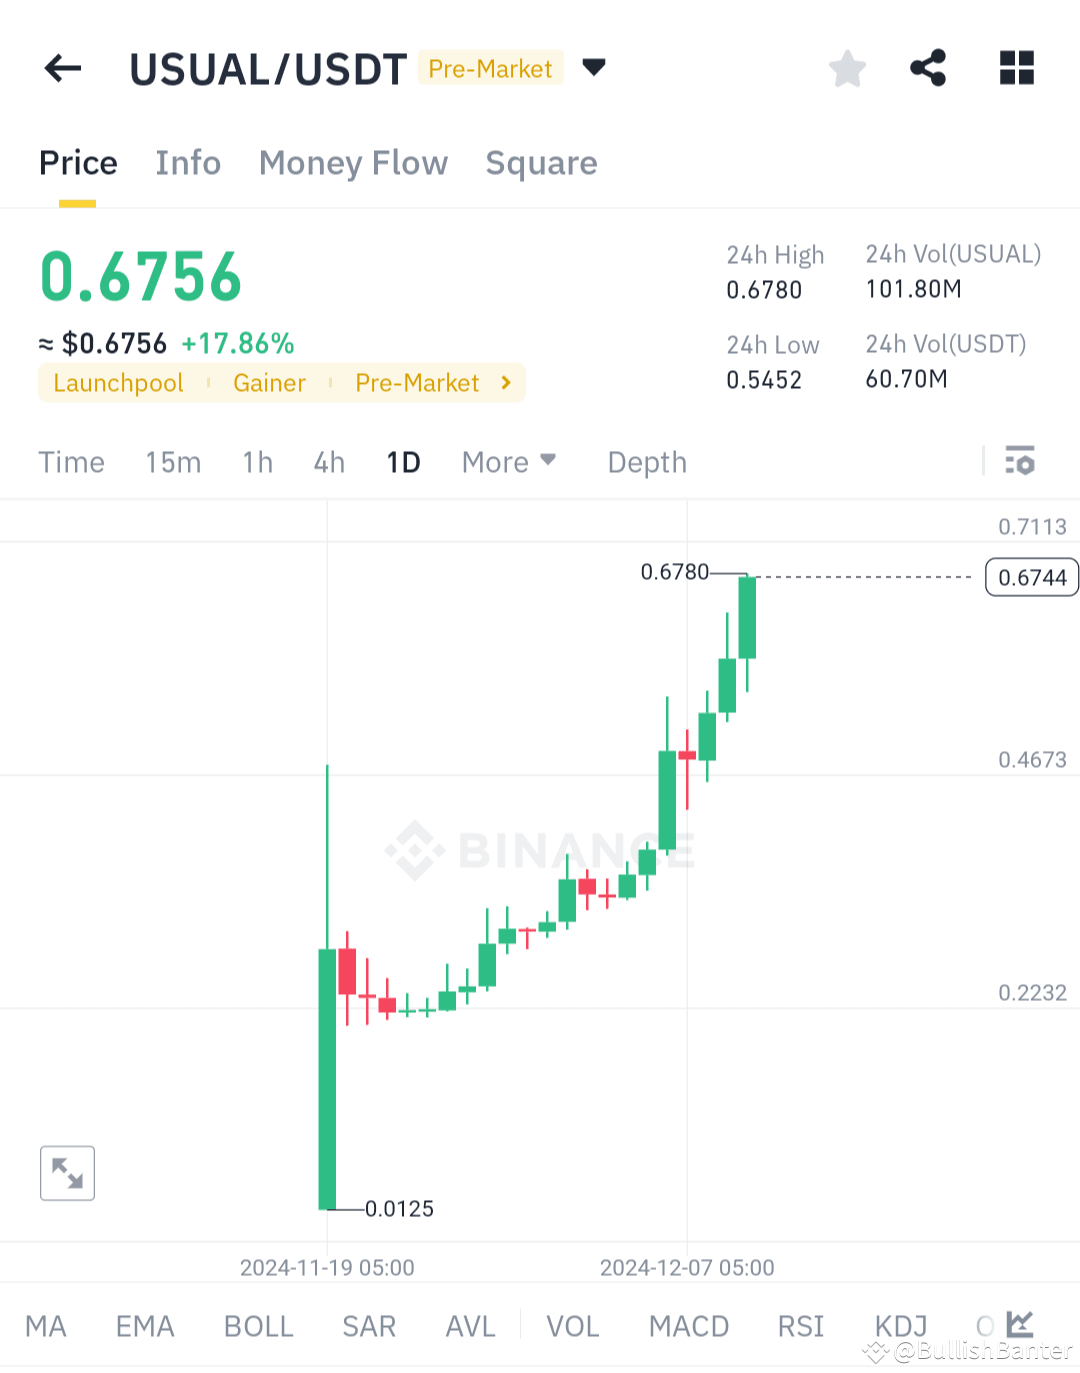Star USUAL/USDT as a favorite
This screenshot has width=1080, height=1373.
coord(847,68)
